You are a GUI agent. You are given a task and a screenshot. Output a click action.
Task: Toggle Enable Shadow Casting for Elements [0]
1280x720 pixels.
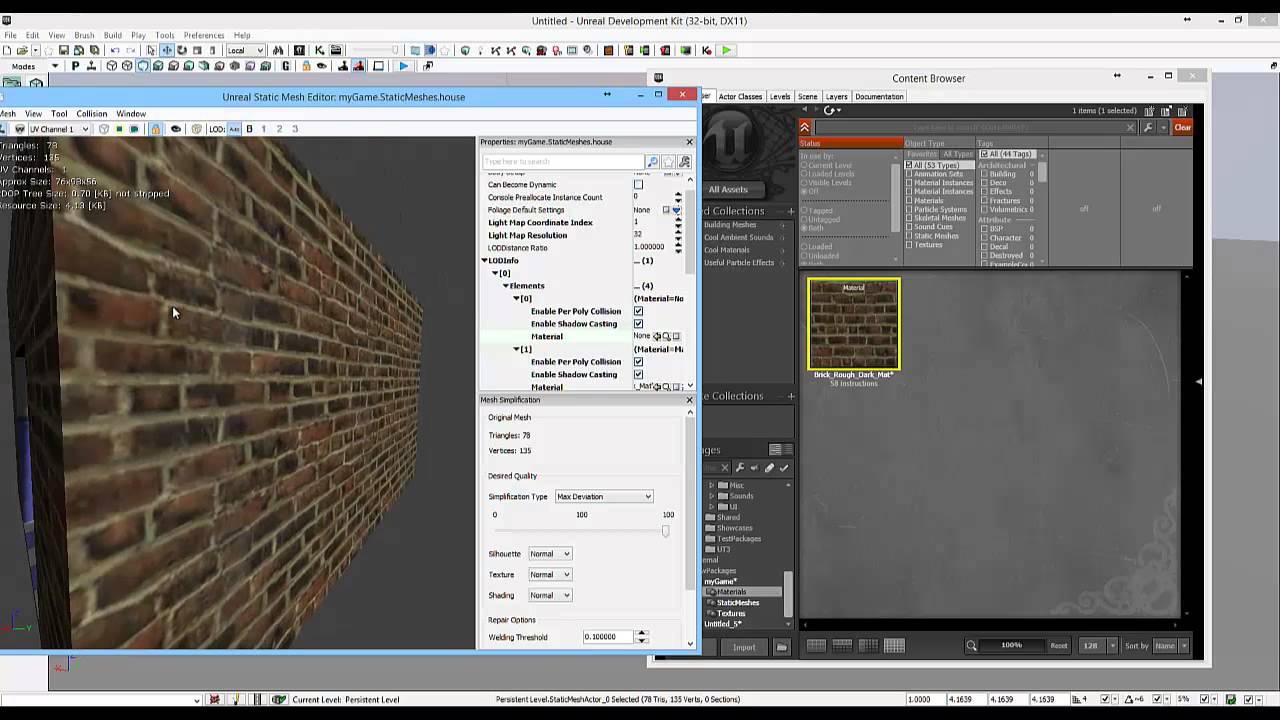(x=638, y=324)
